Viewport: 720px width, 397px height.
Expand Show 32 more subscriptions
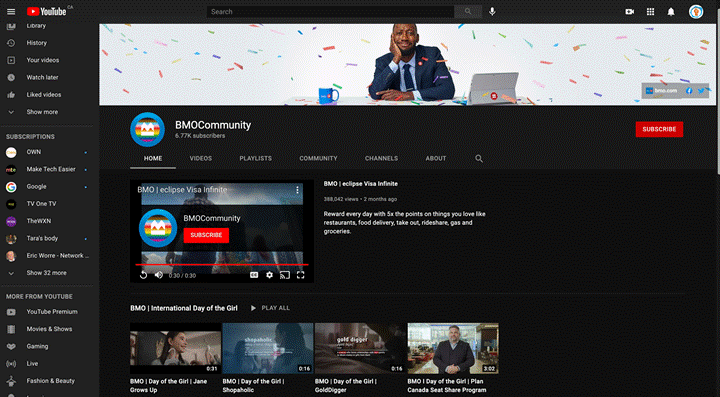coord(46,273)
